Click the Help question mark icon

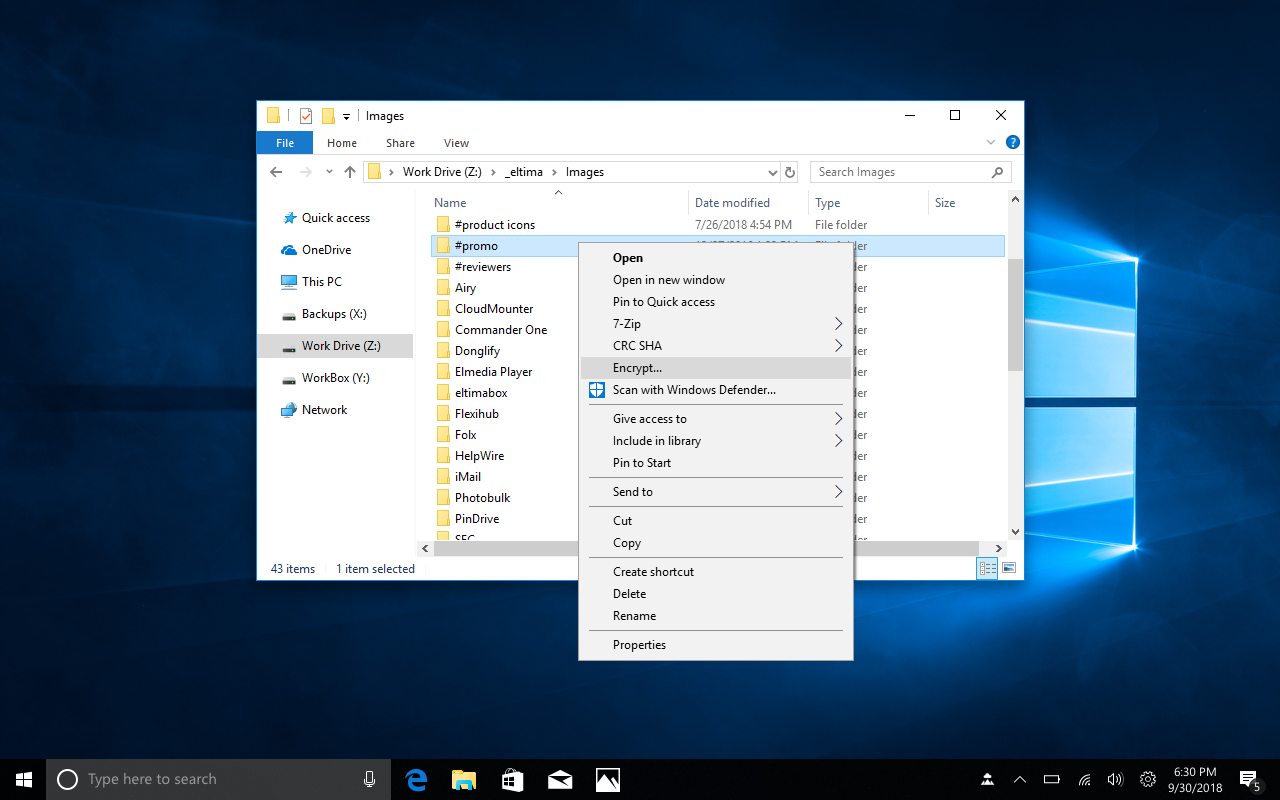click(x=1012, y=143)
